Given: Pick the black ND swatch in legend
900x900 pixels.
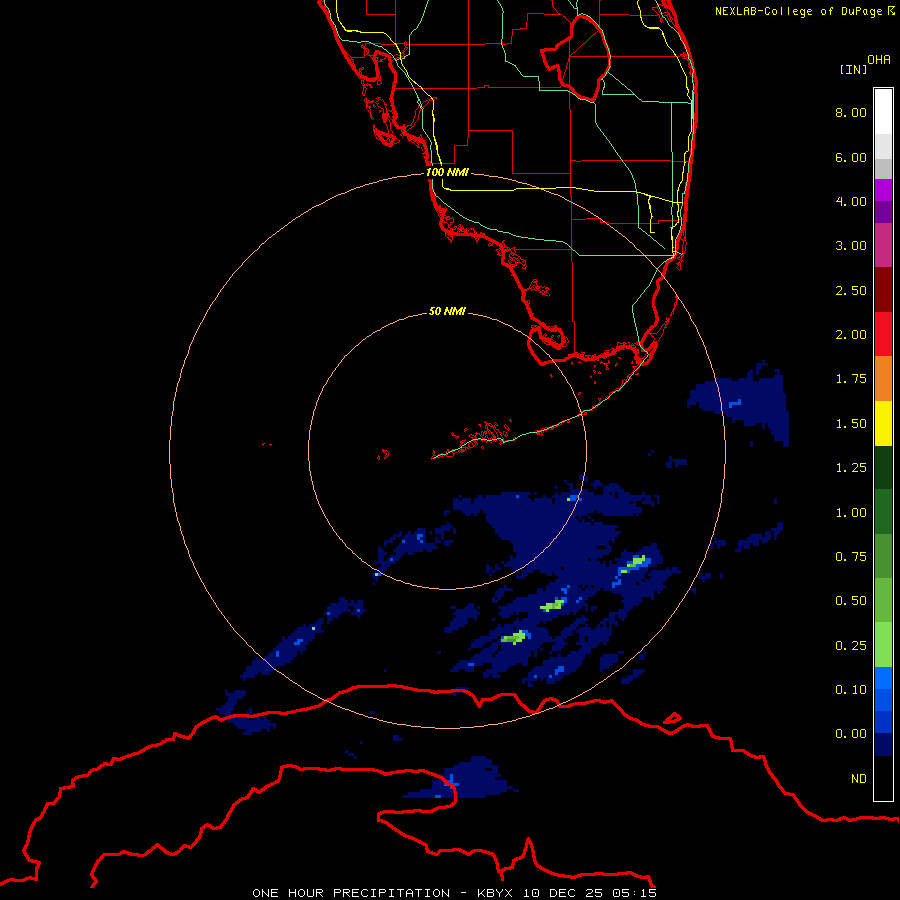Looking at the screenshot, I should click(883, 778).
